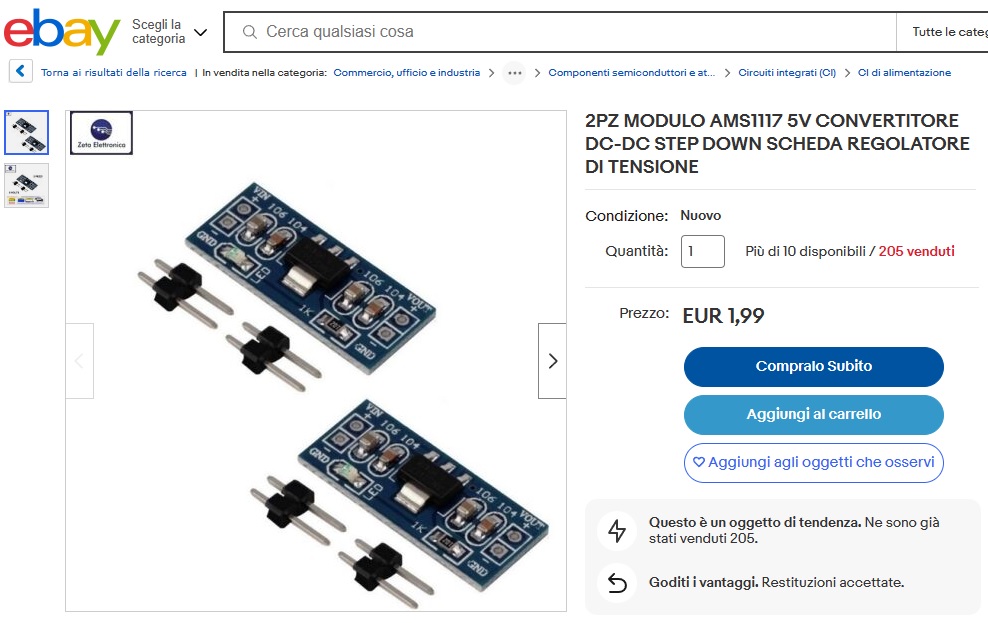Click the Quantità input field

(x=703, y=251)
